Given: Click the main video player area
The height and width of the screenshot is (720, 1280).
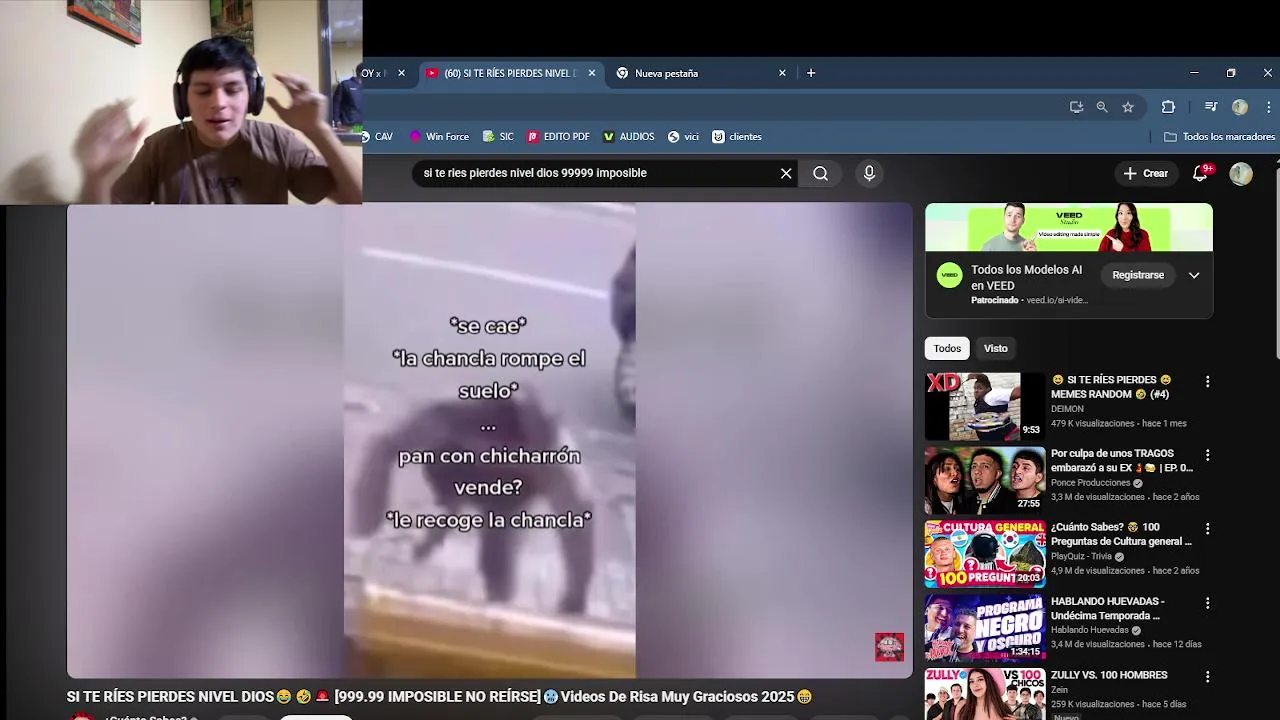Looking at the screenshot, I should point(490,440).
